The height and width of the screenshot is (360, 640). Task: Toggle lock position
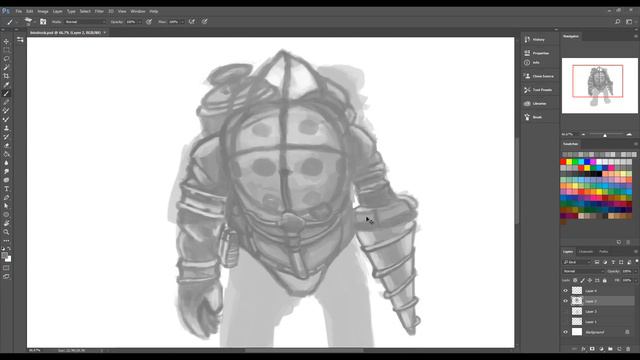[590, 280]
